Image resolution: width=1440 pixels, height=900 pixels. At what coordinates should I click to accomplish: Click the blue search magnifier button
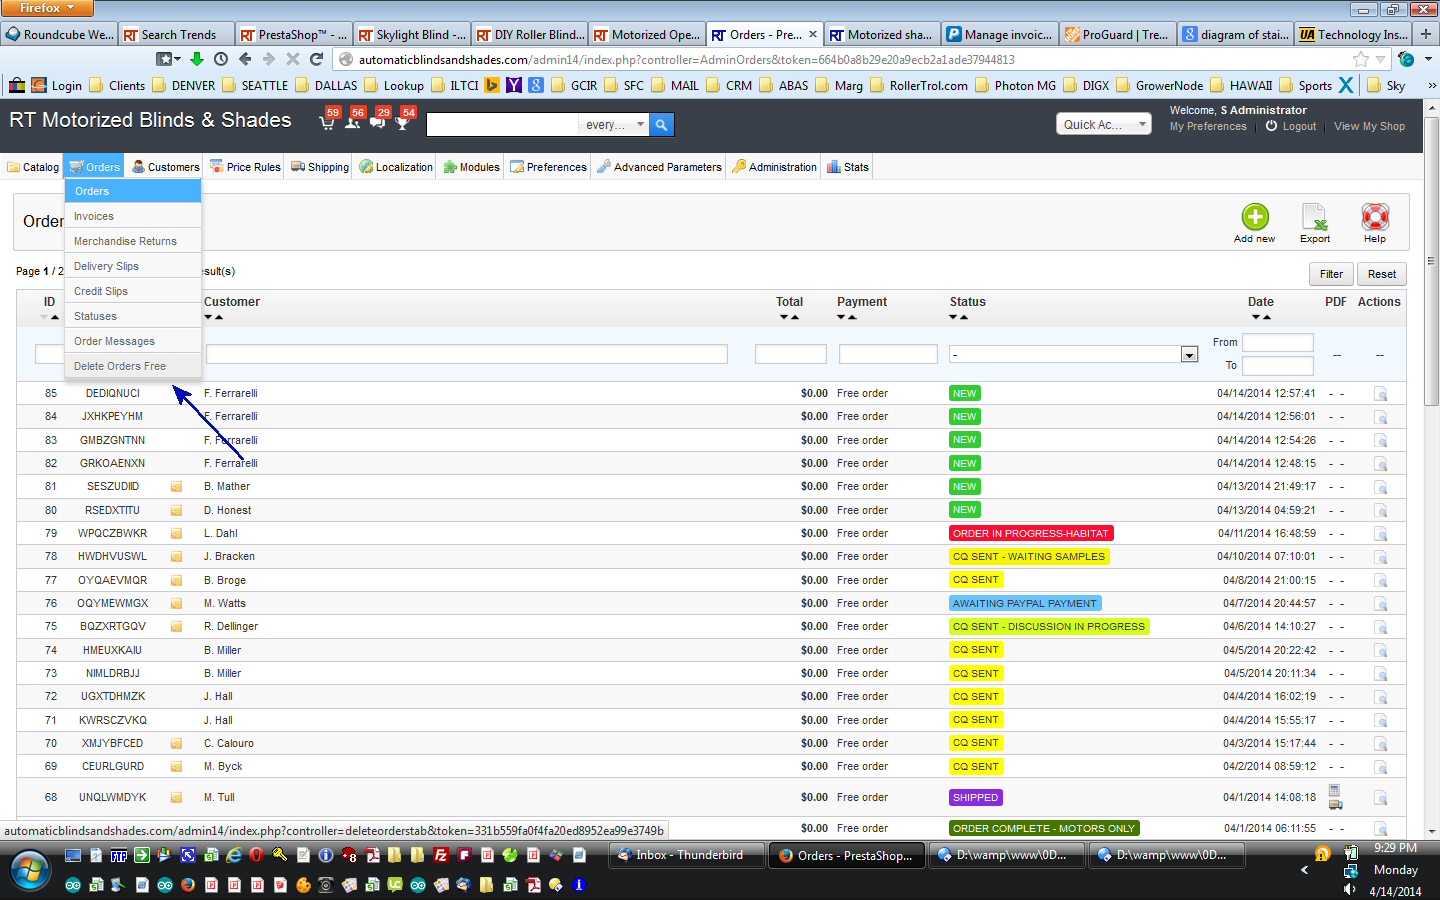pyautogui.click(x=661, y=125)
